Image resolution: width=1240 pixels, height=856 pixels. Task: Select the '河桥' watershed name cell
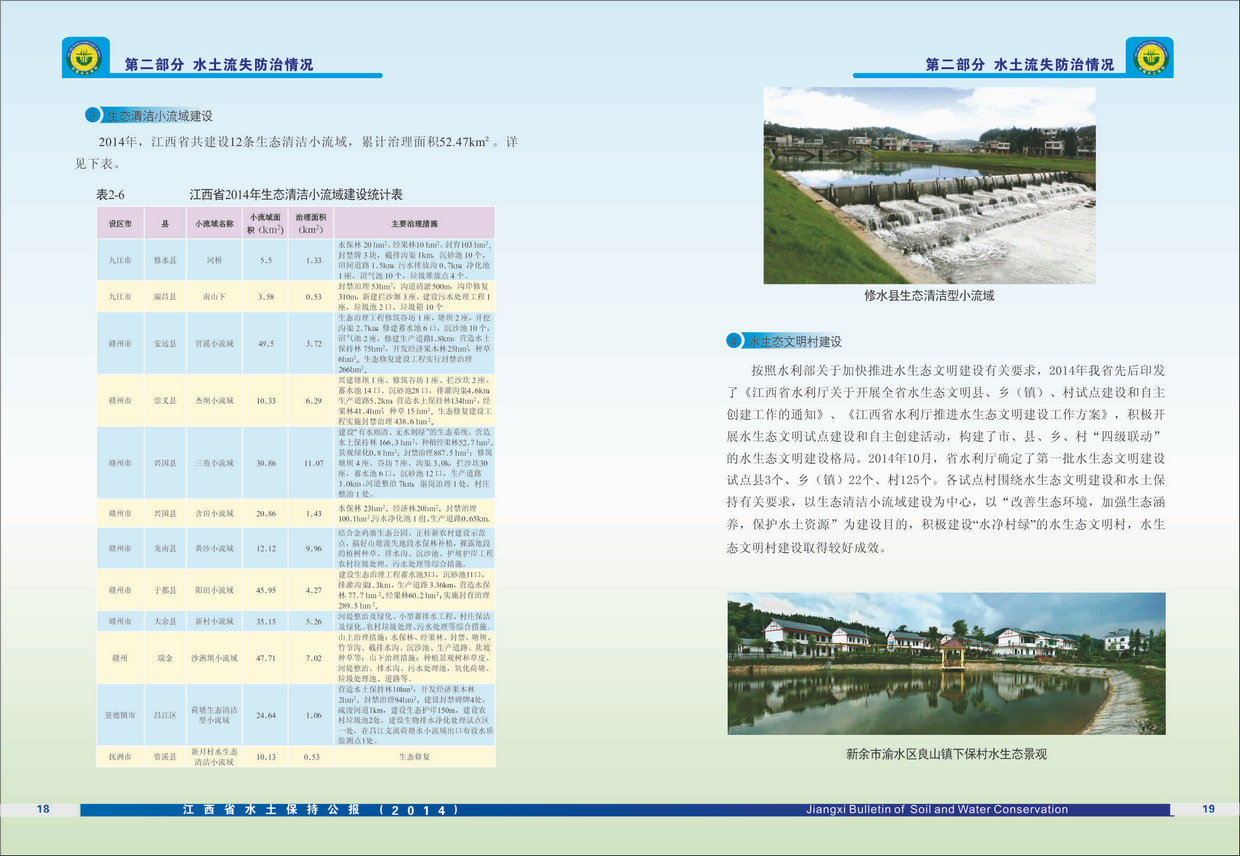click(214, 260)
